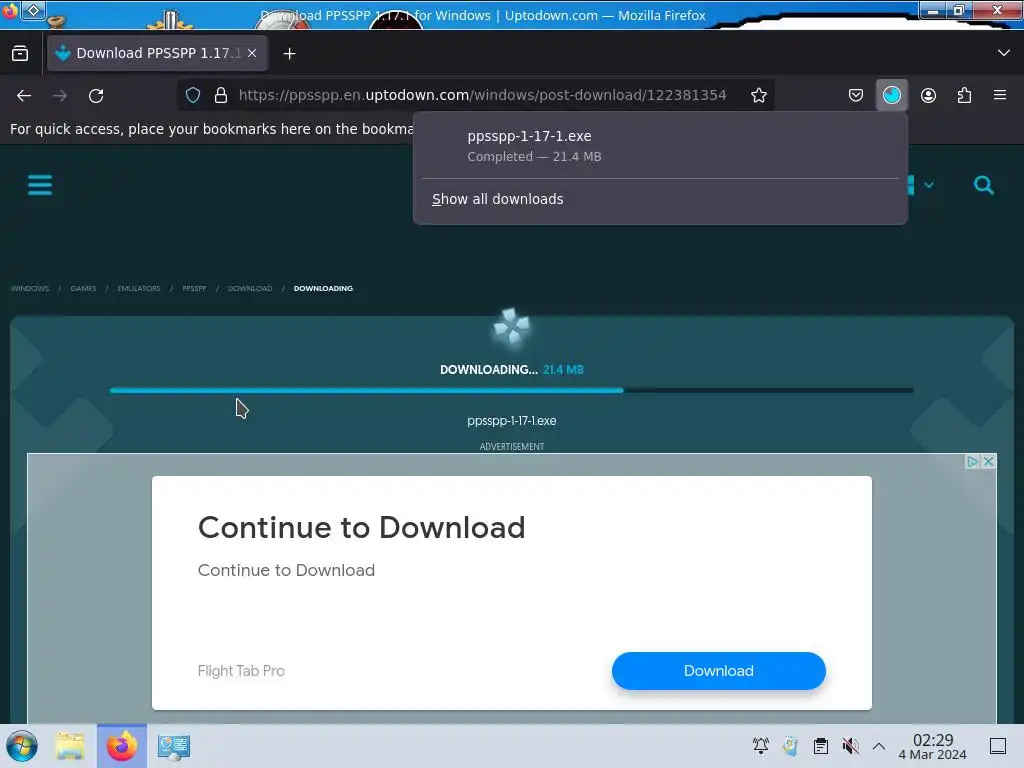
Task: Expand hidden system tray icons
Action: pos(879,746)
